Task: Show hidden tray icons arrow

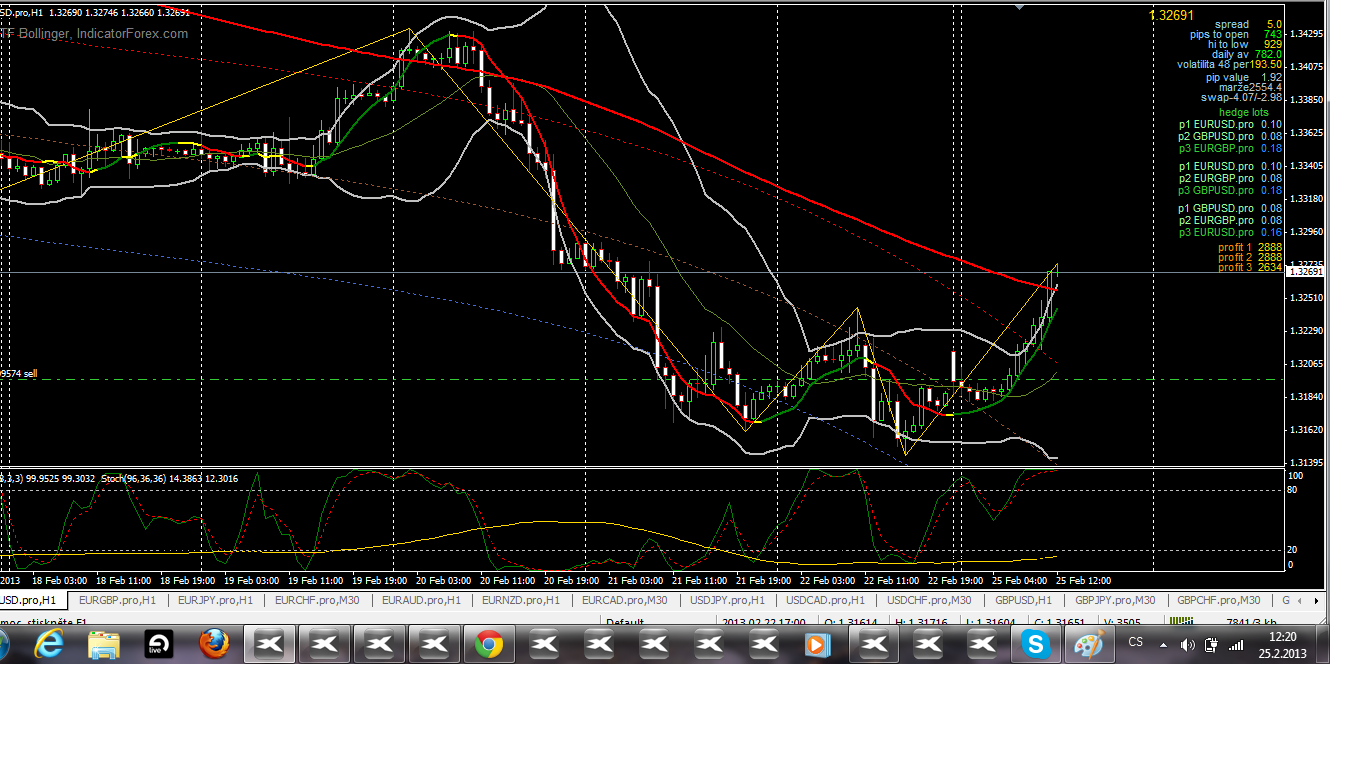Action: pos(1163,645)
